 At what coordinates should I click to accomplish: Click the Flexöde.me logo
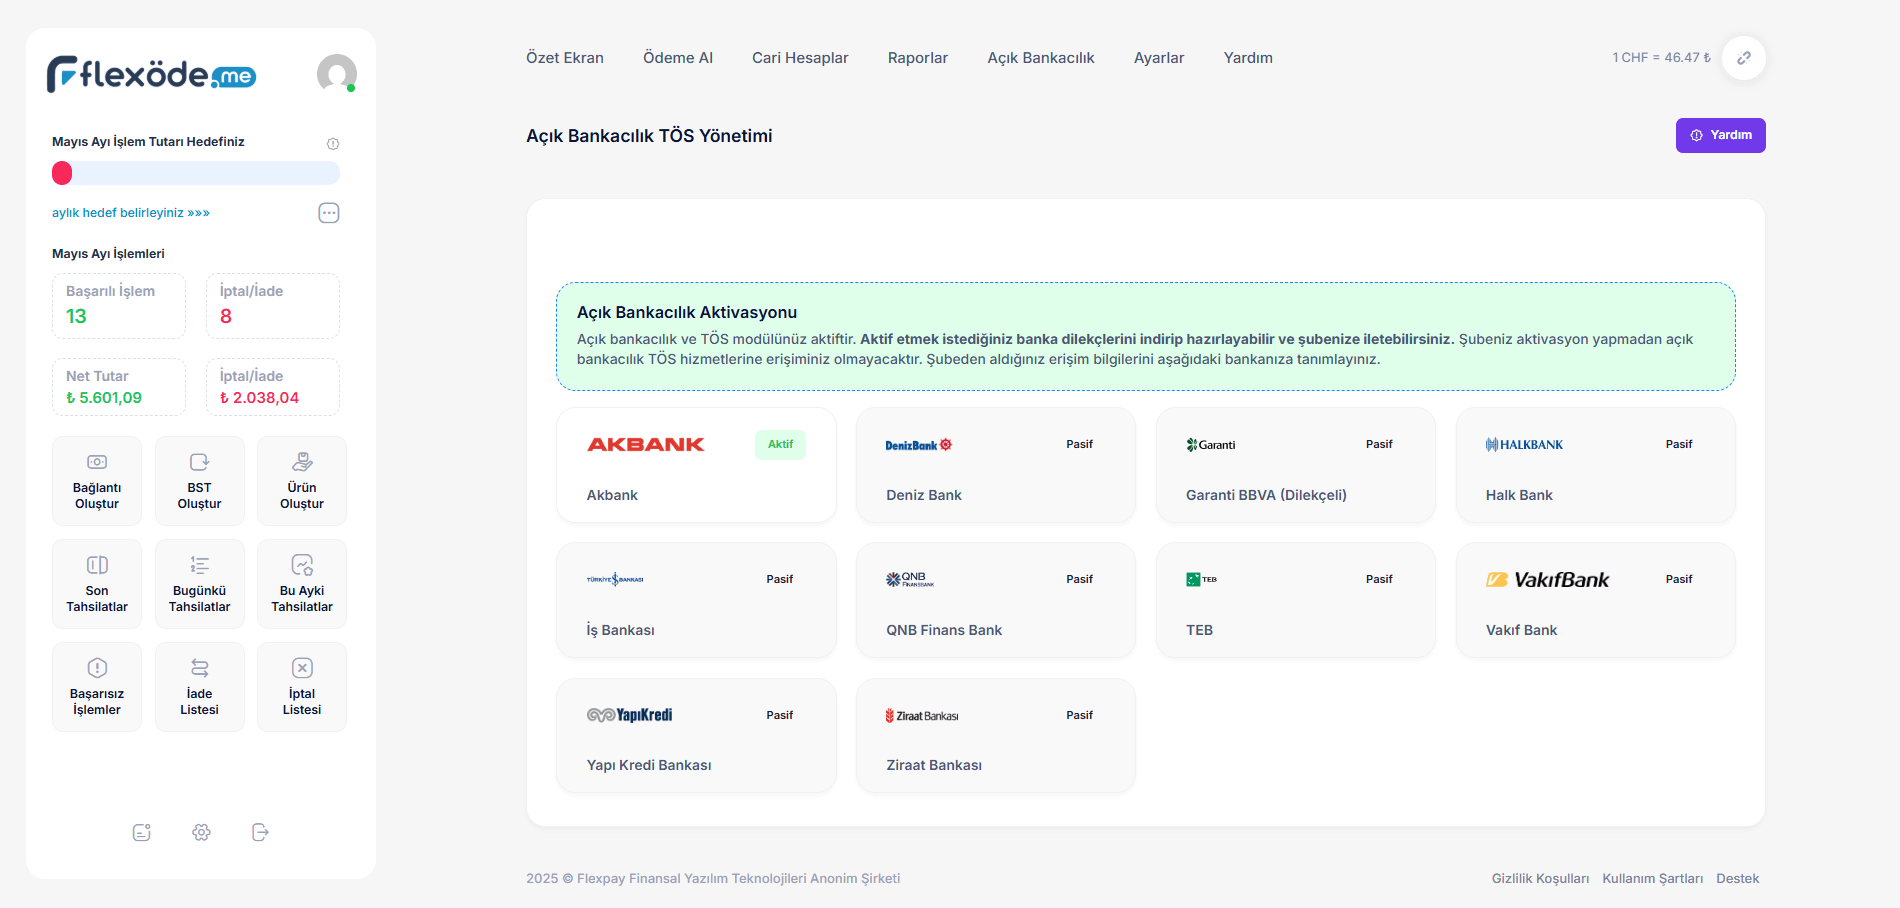click(151, 74)
